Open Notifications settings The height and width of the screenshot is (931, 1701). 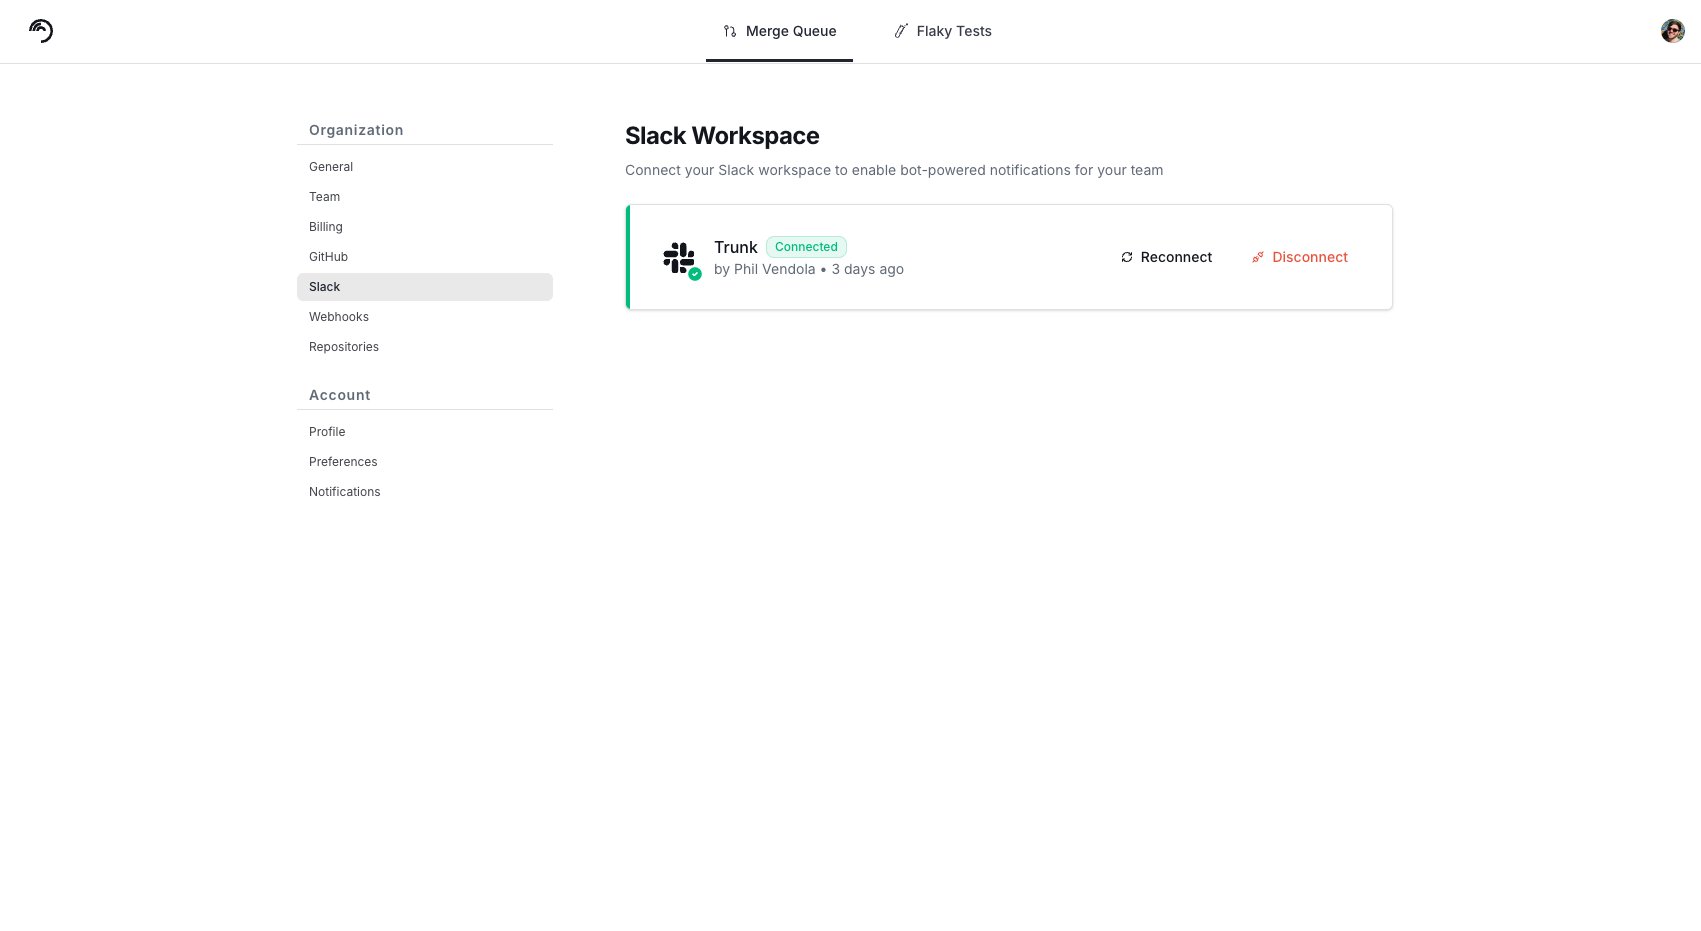tap(425, 492)
